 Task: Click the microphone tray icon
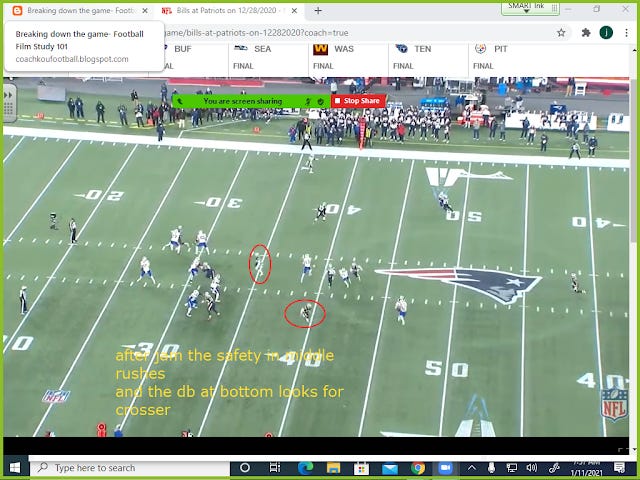click(x=491, y=468)
